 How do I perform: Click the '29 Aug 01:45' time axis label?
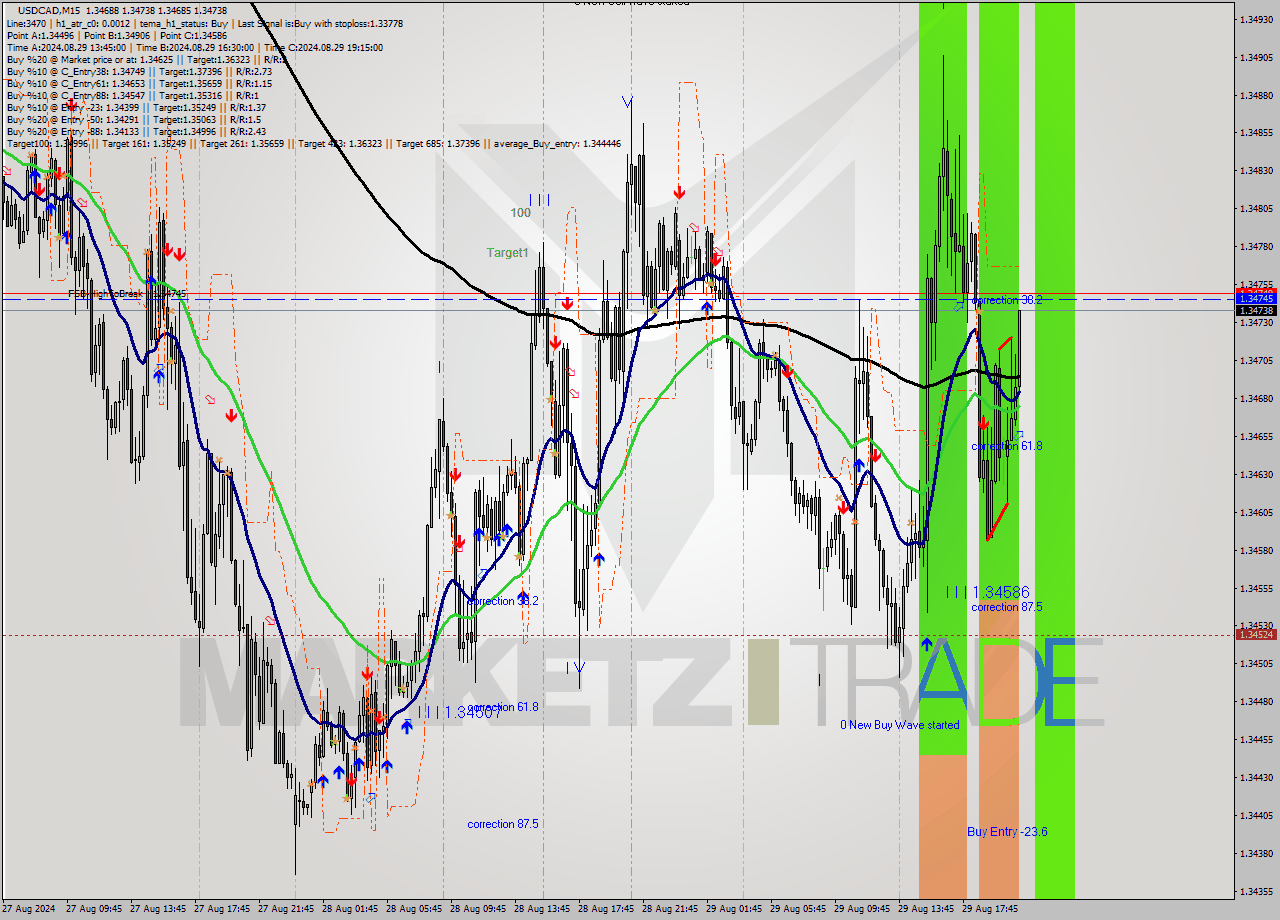click(733, 909)
